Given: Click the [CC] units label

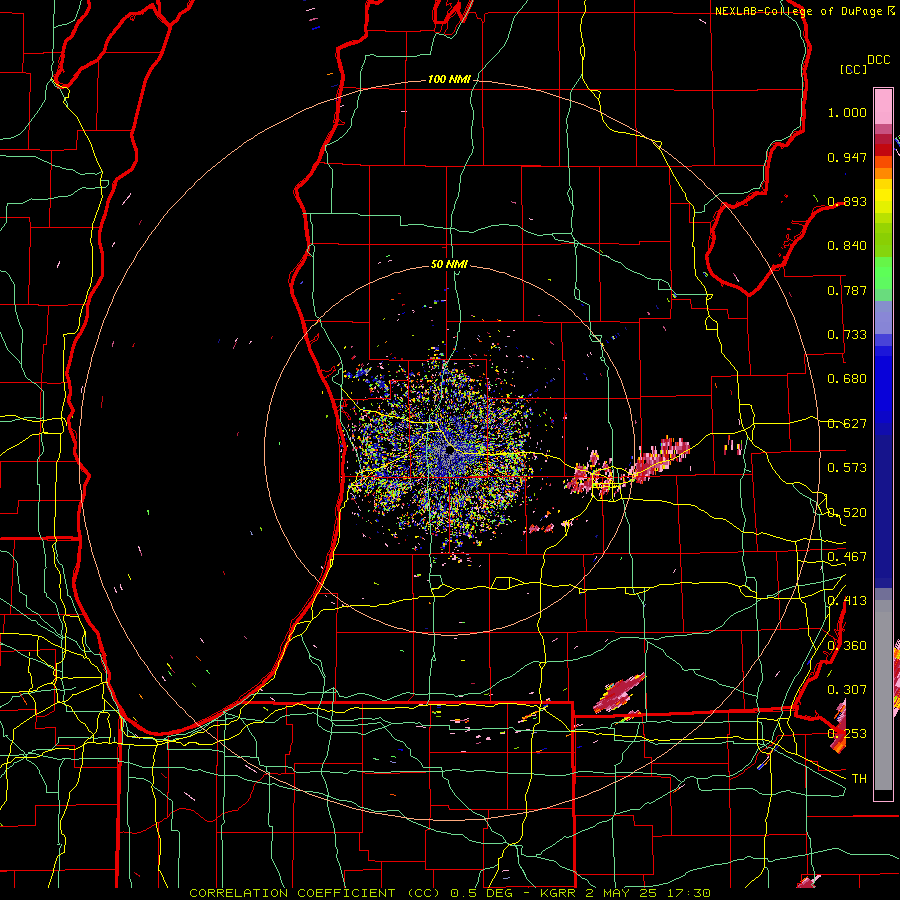Looking at the screenshot, I should [x=853, y=69].
